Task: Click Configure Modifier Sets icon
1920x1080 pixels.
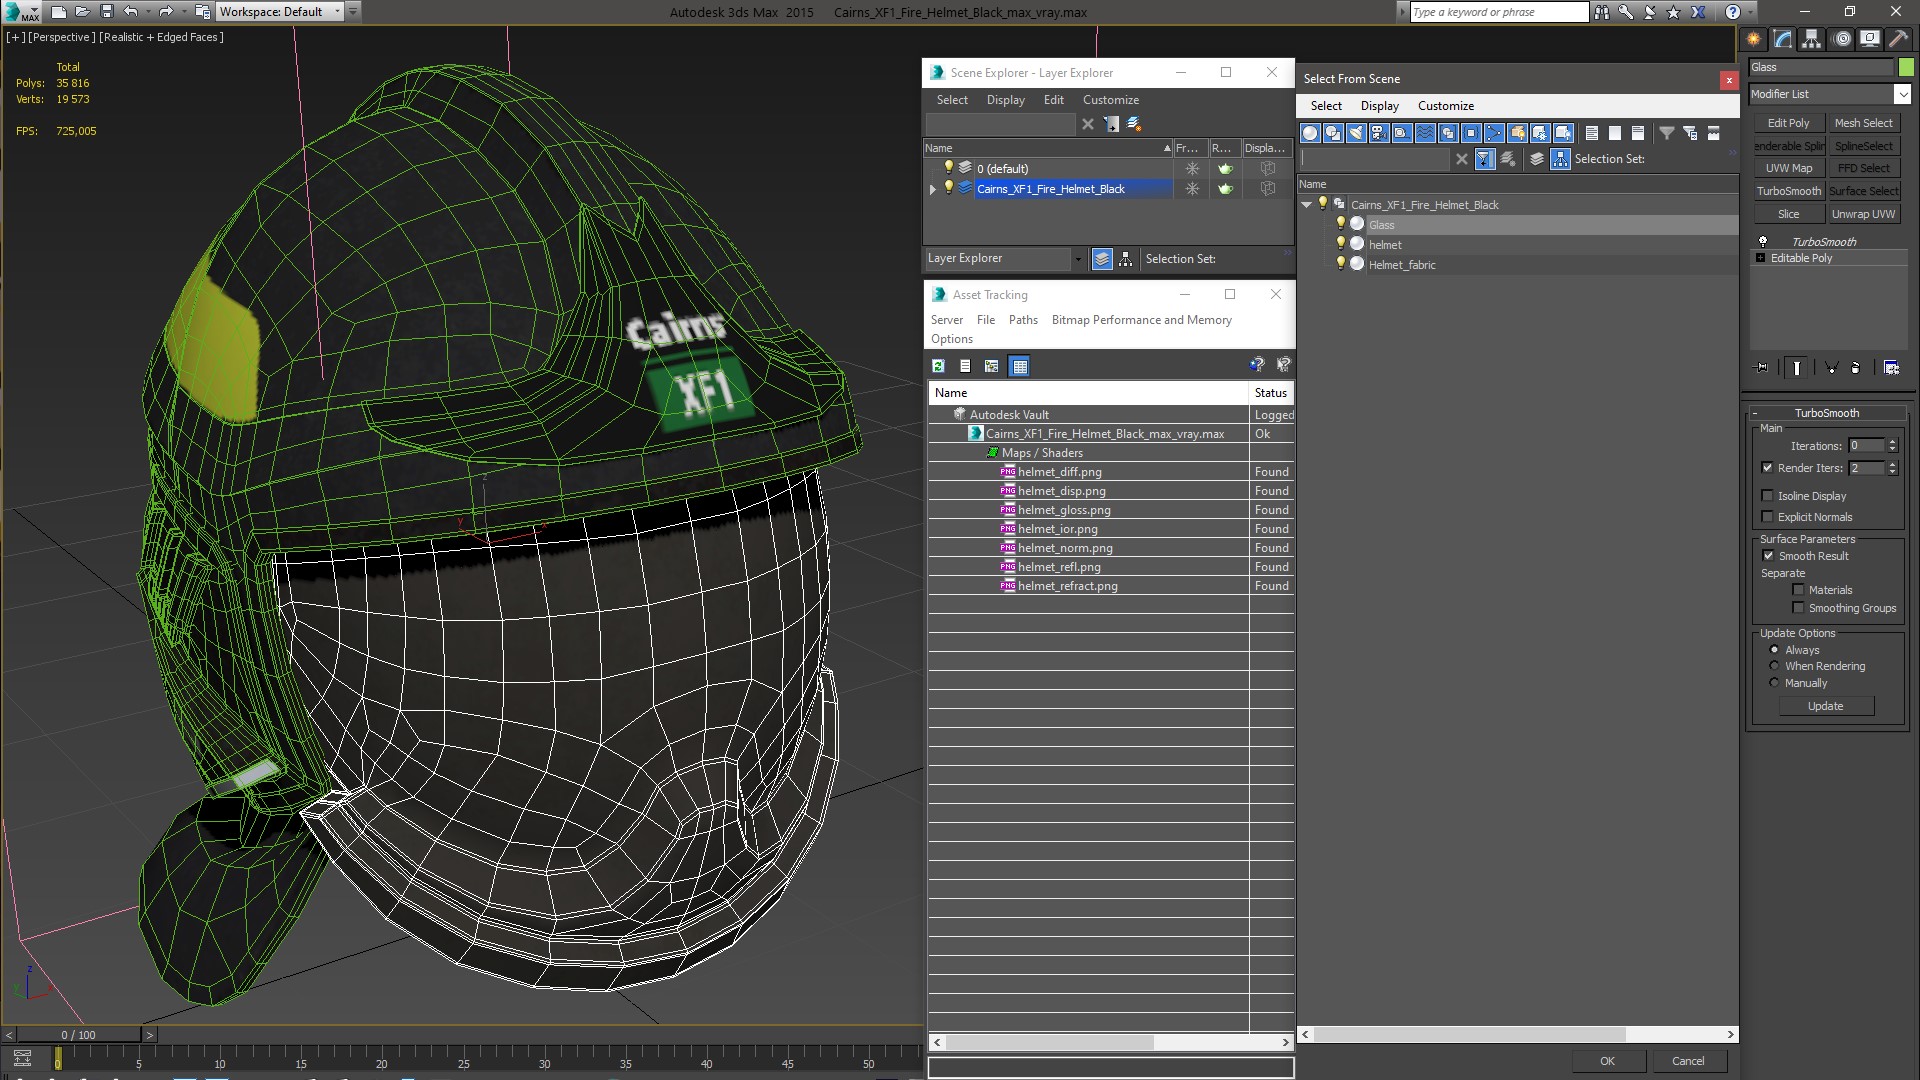Action: coord(1891,368)
